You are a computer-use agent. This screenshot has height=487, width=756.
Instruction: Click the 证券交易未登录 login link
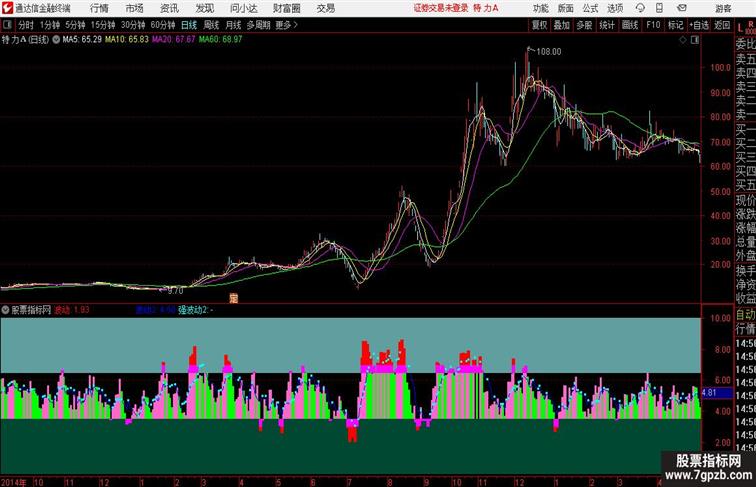(x=441, y=8)
